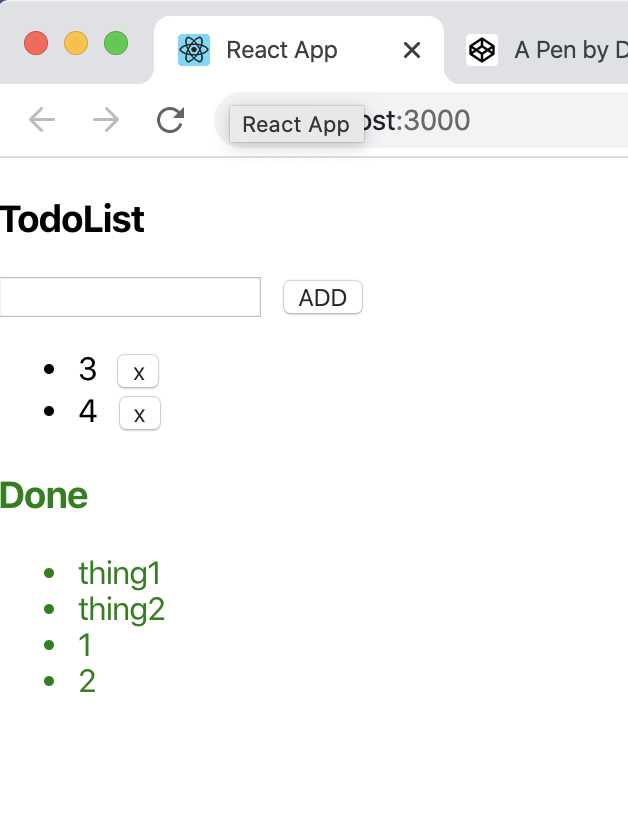The width and height of the screenshot is (628, 834).
Task: Remove todo item 4 with x
Action: (x=139, y=413)
